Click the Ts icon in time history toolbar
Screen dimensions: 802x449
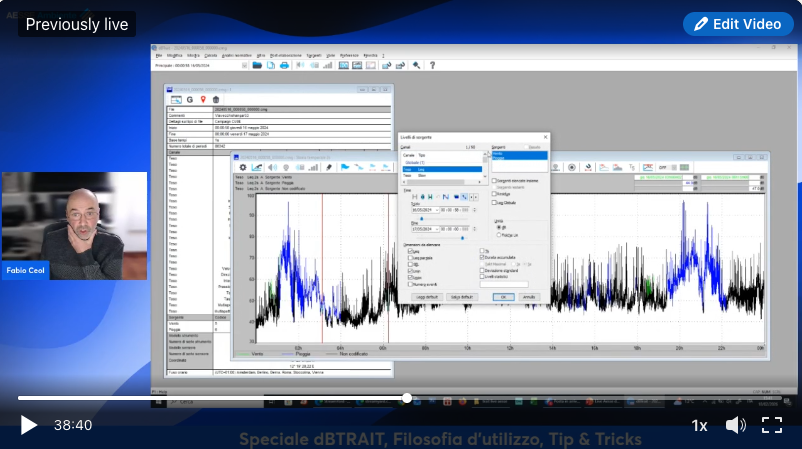pos(632,167)
